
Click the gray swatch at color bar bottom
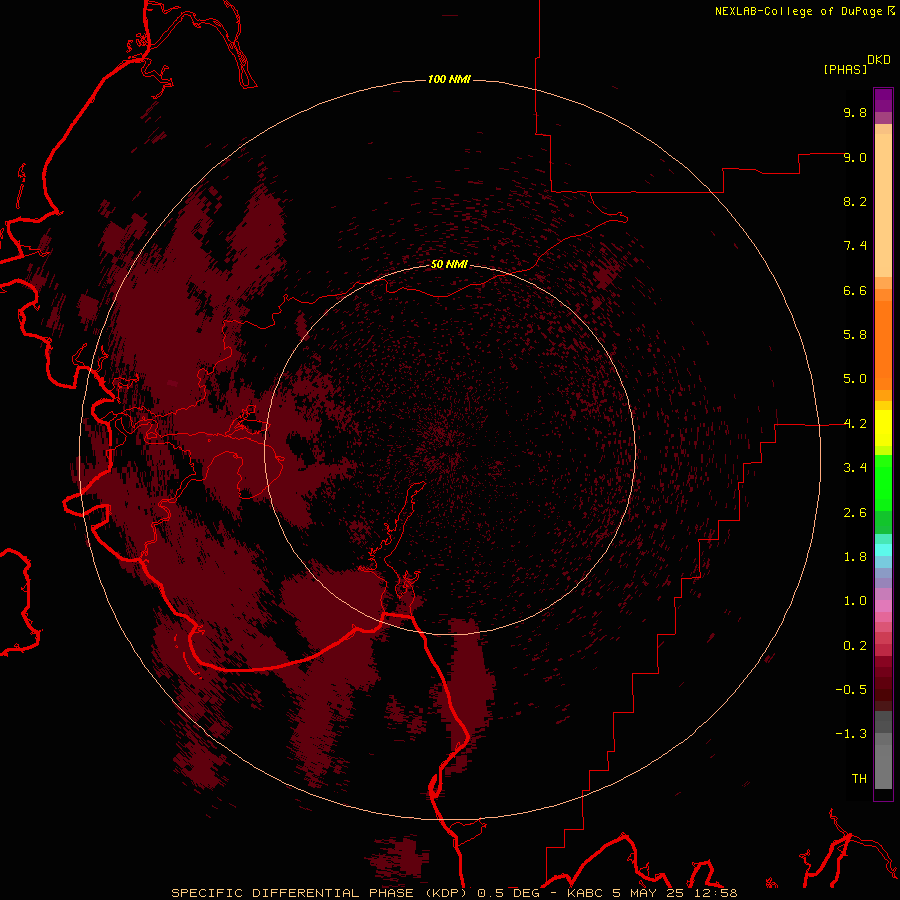(883, 766)
